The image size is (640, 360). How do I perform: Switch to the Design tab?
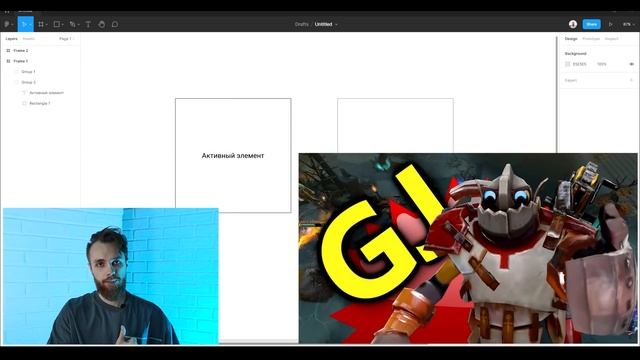(571, 39)
